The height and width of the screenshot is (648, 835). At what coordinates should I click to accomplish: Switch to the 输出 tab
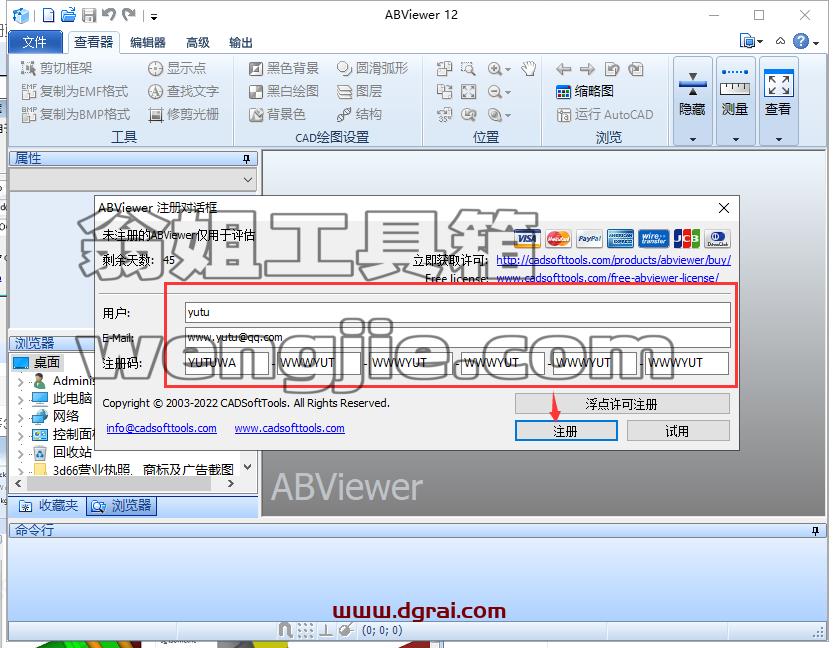click(x=241, y=43)
